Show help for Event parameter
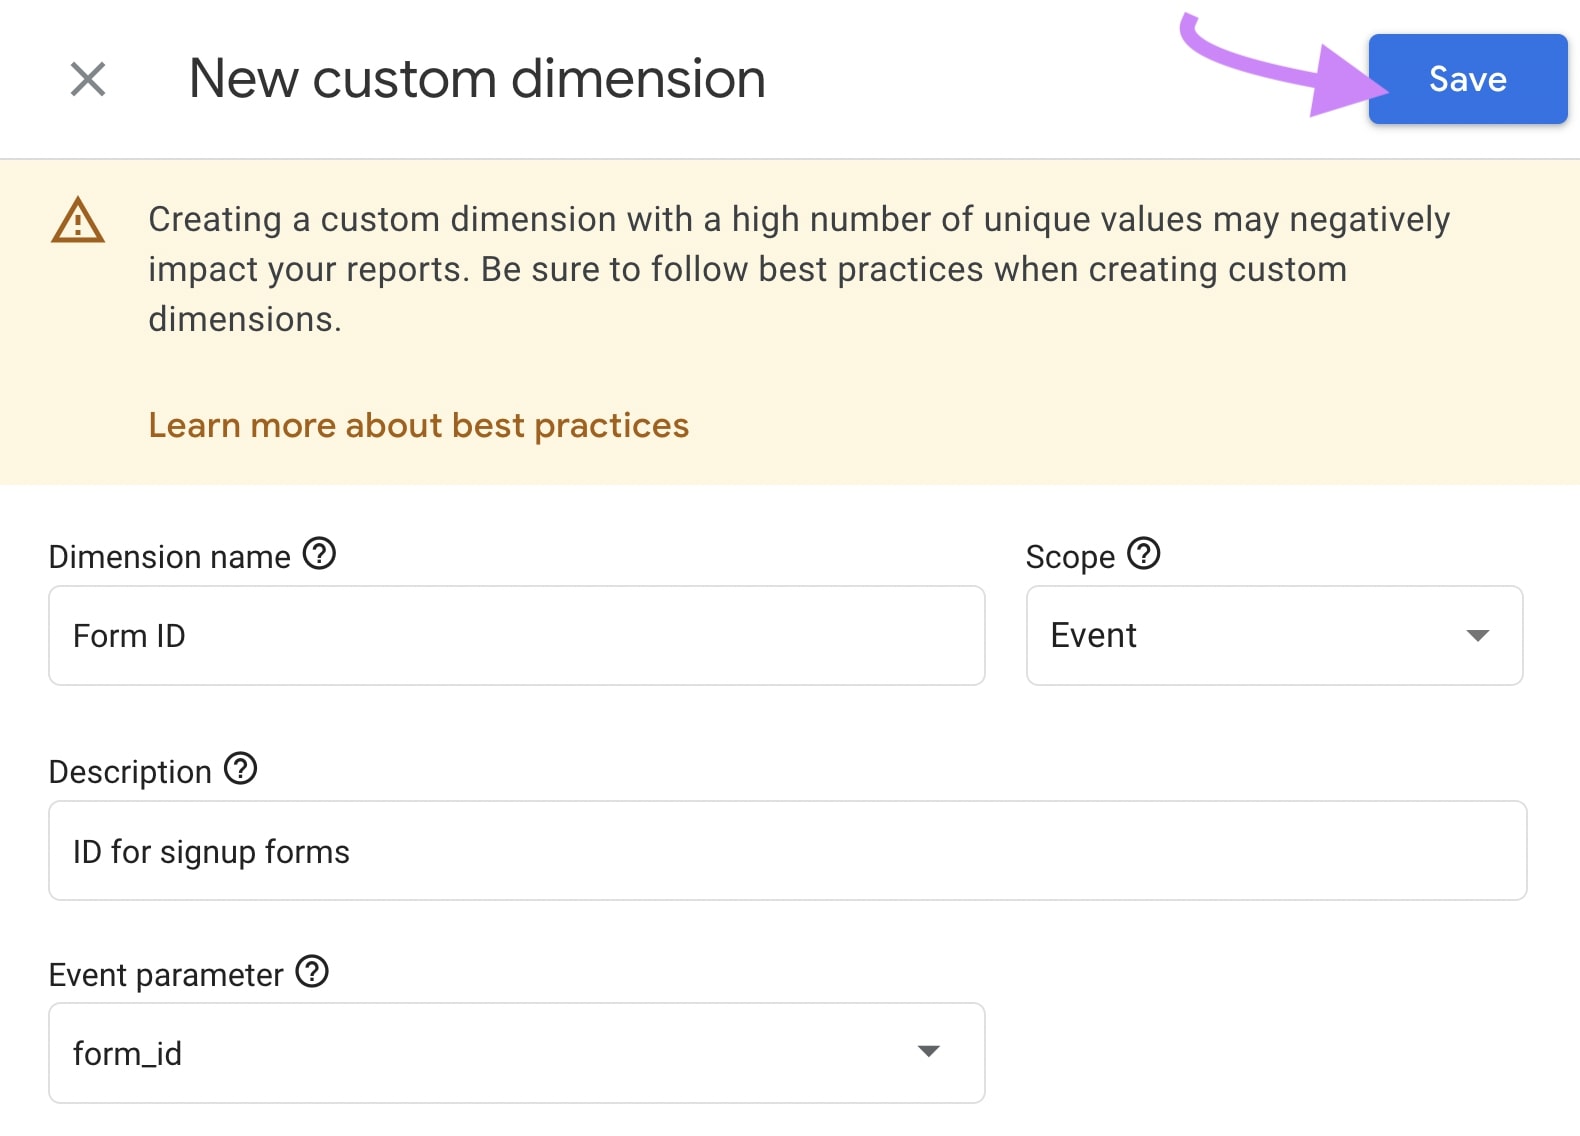 pos(312,971)
